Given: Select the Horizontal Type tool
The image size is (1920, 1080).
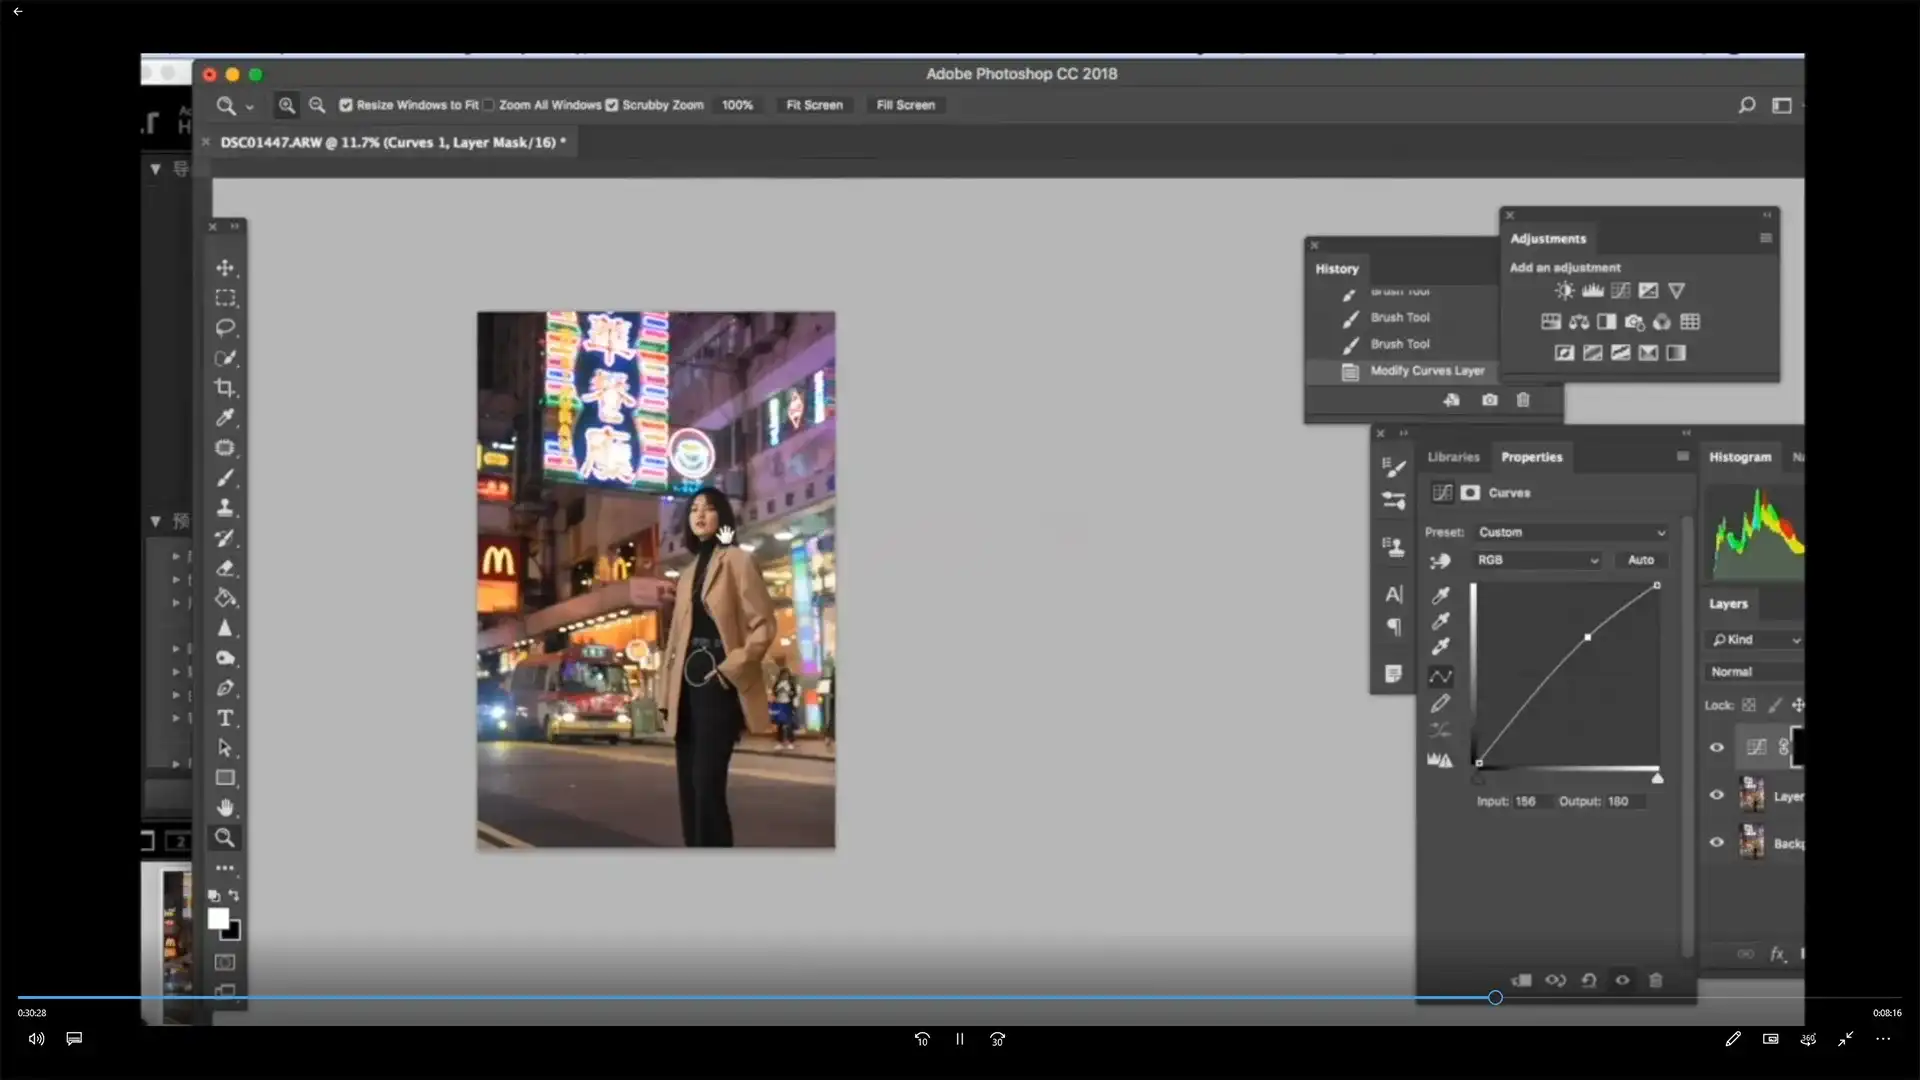Looking at the screenshot, I should coord(225,718).
